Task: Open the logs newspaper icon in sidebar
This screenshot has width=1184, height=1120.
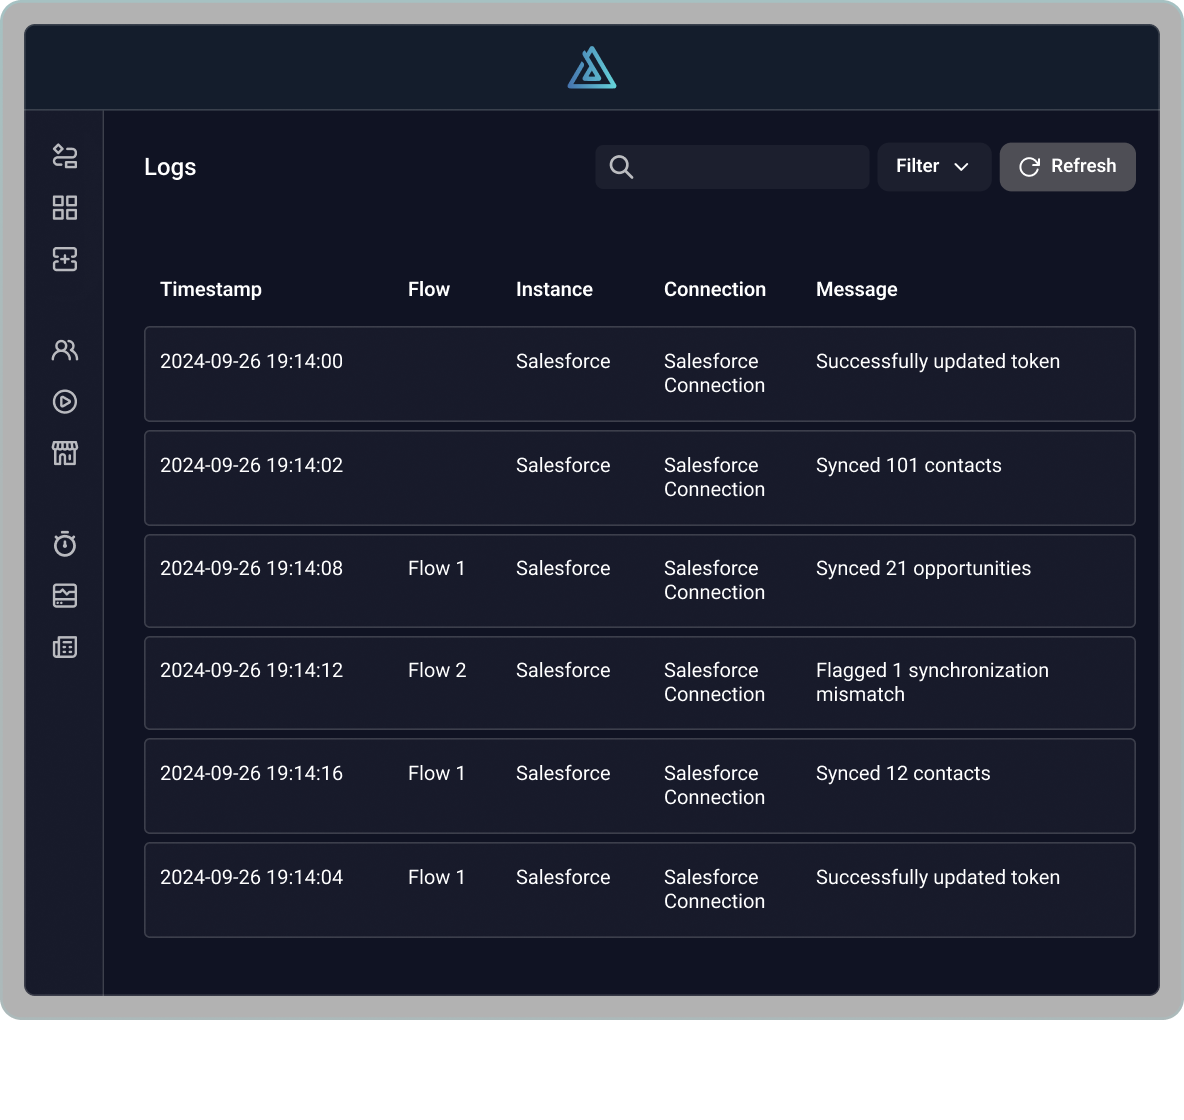Action: point(65,647)
